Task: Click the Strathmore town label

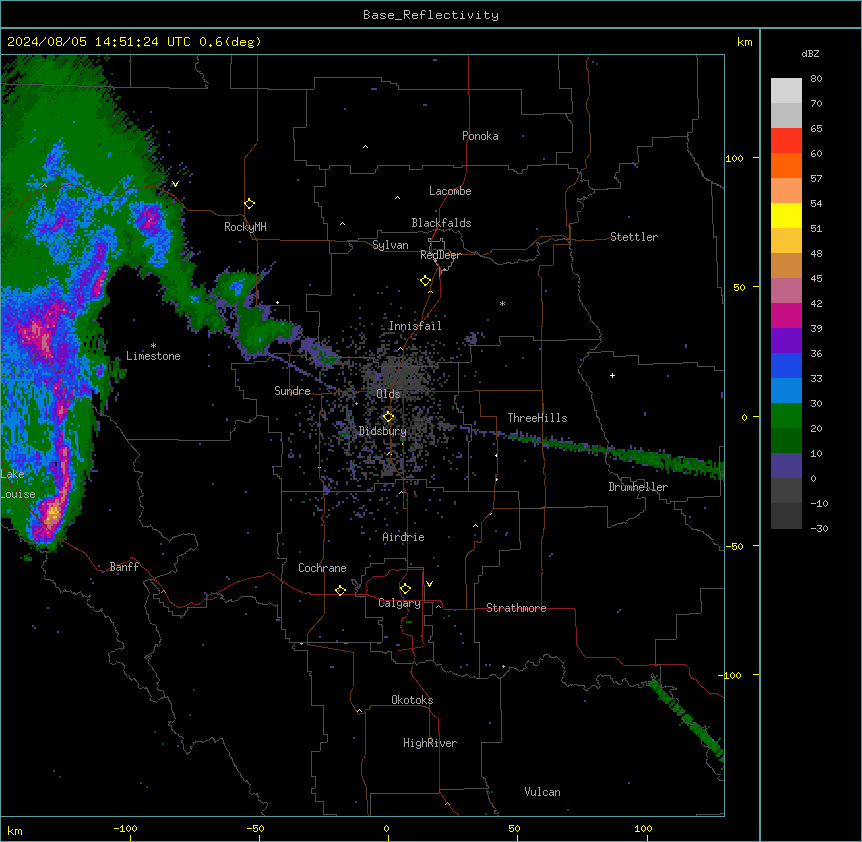Action: 516,608
